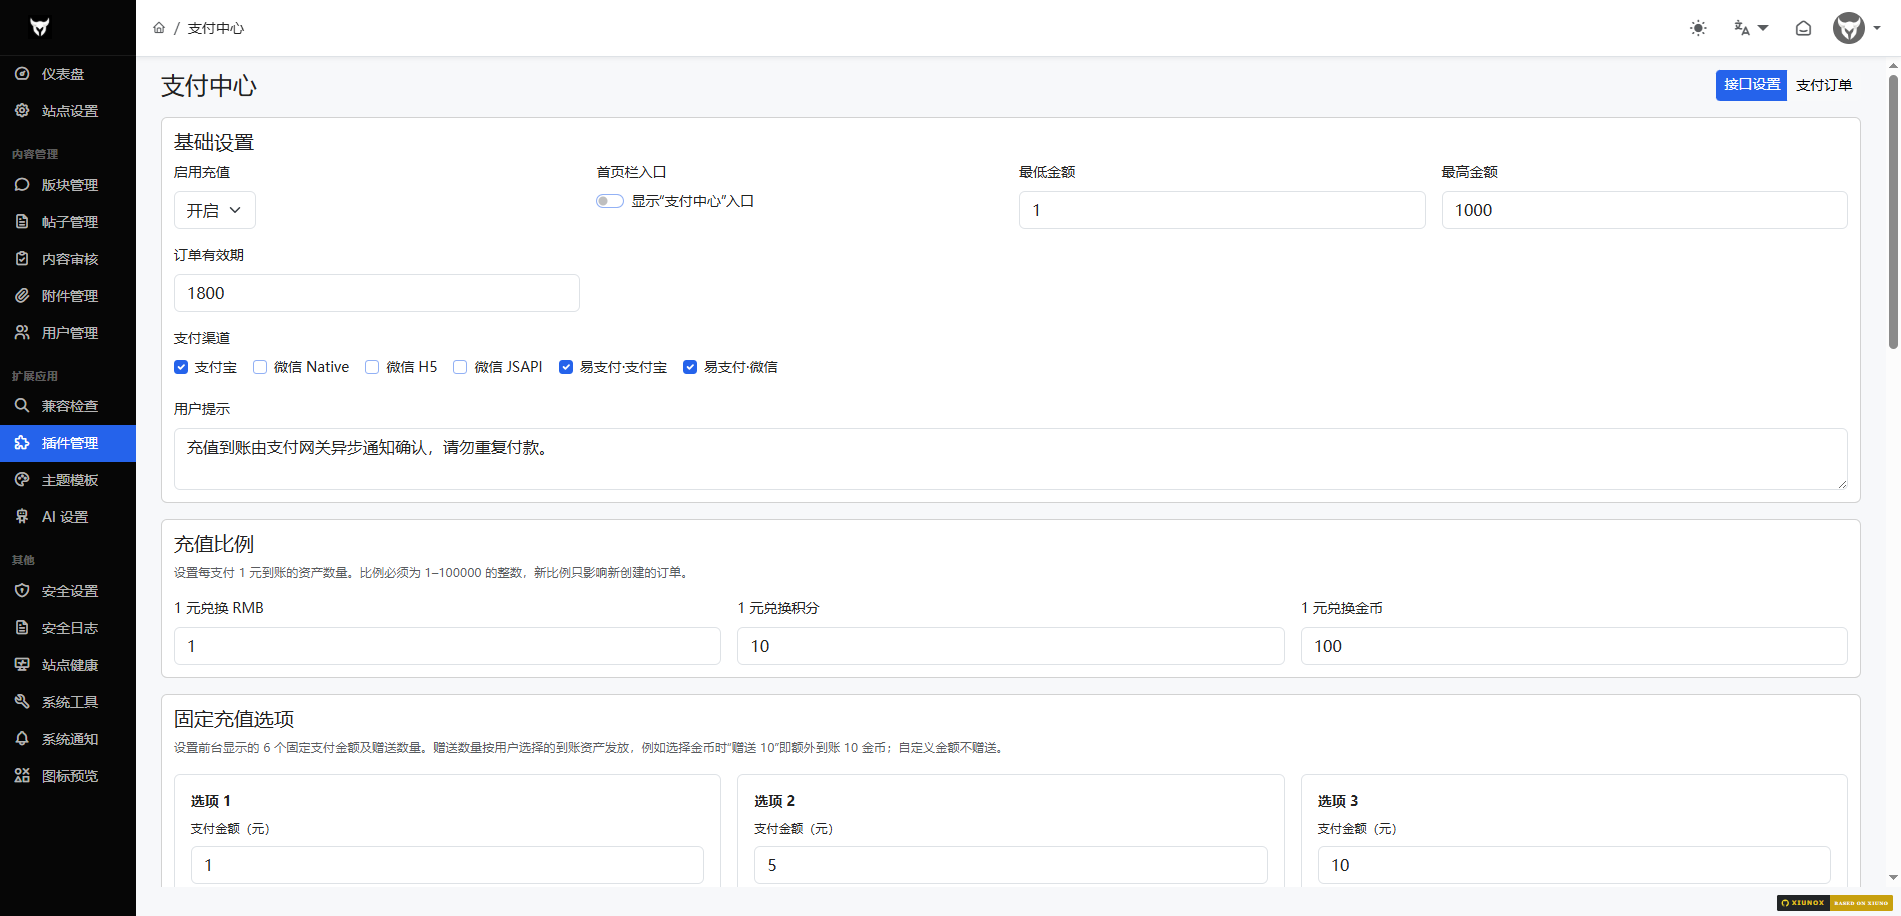Select the 帖子管理 document icon

pos(22,222)
